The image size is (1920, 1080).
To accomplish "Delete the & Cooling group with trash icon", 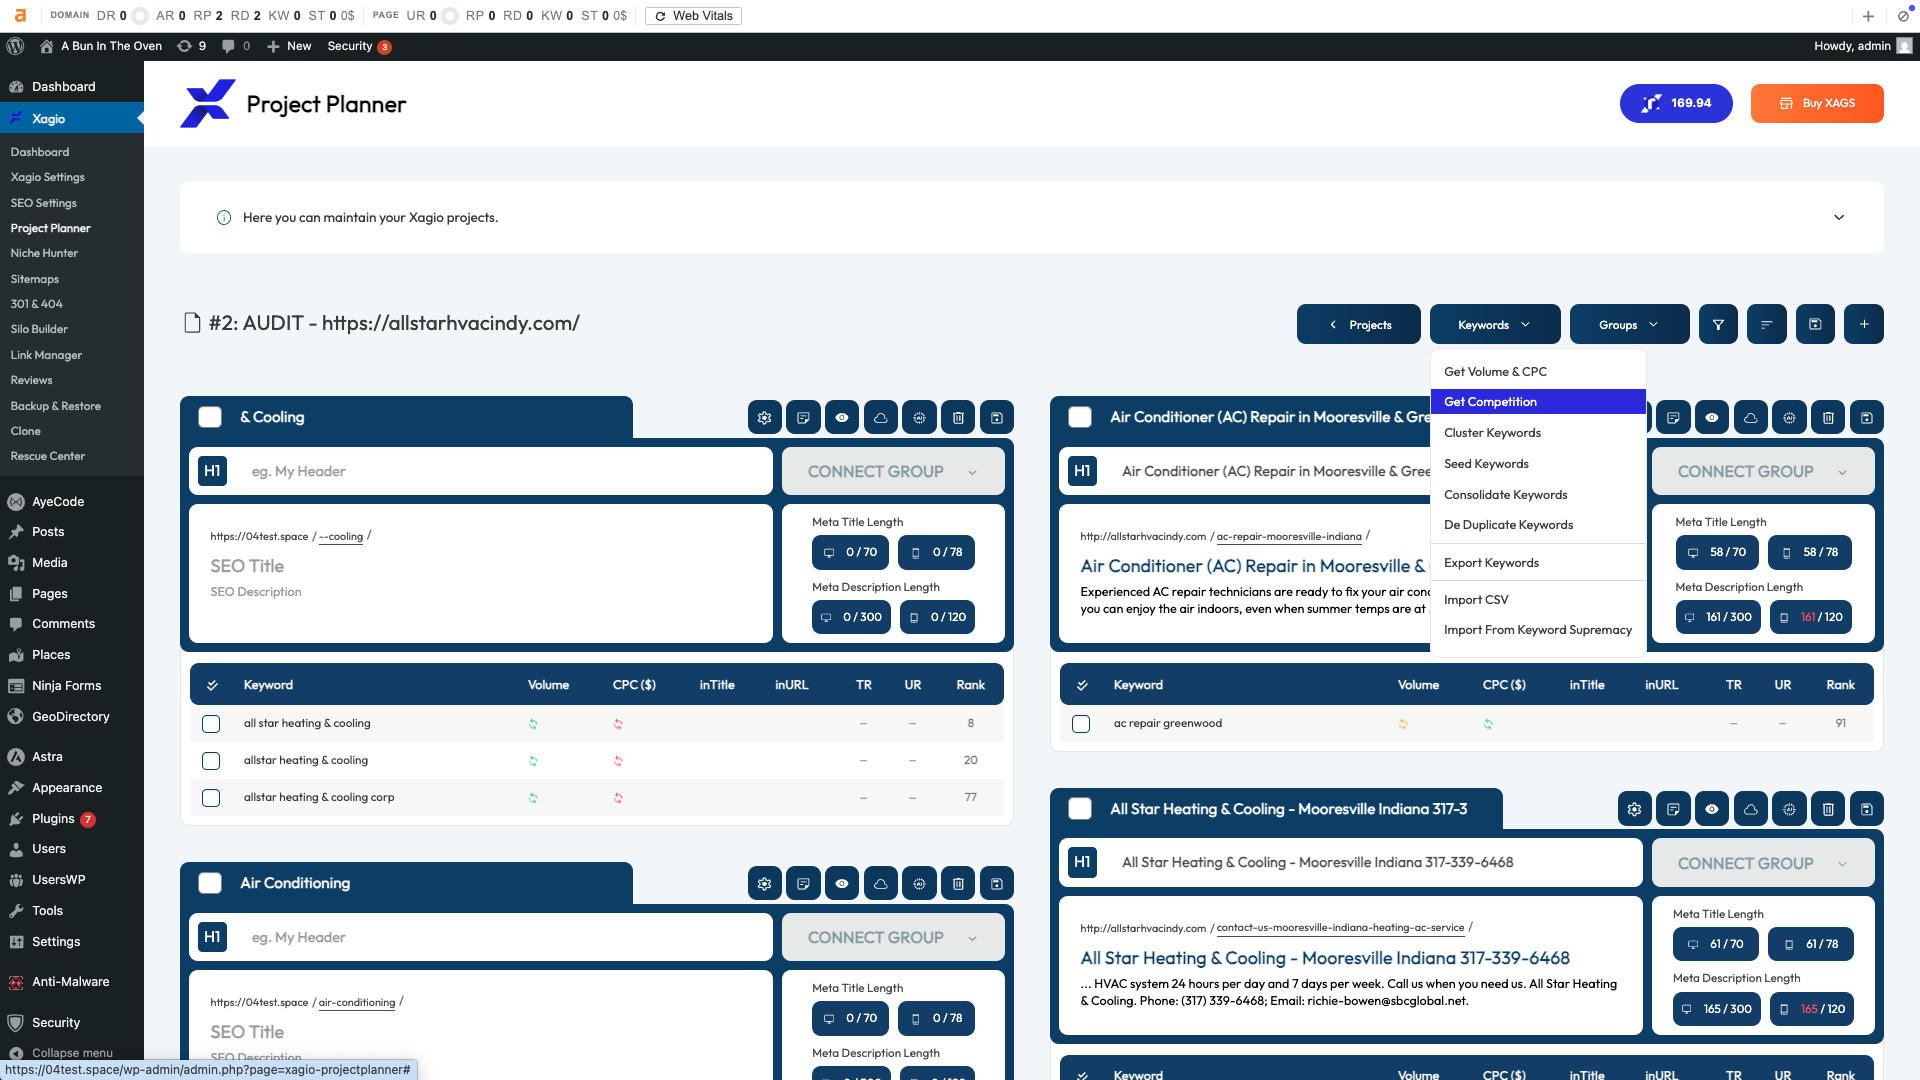I will click(958, 418).
